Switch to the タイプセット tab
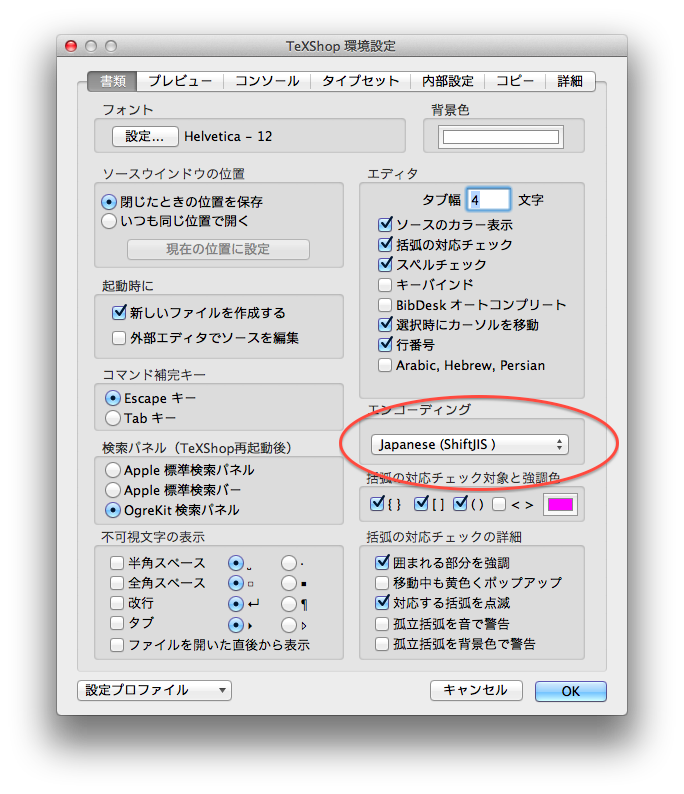The height and width of the screenshot is (794, 684). [360, 81]
